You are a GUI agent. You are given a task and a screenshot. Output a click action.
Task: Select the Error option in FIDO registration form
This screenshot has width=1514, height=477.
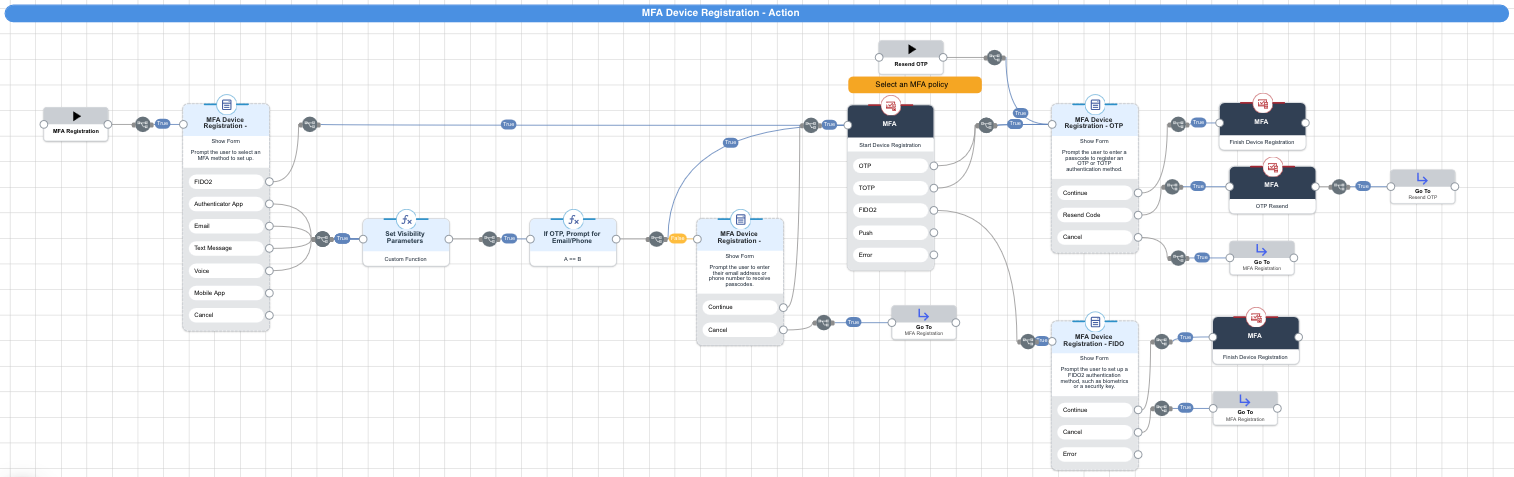pyautogui.click(x=1095, y=454)
